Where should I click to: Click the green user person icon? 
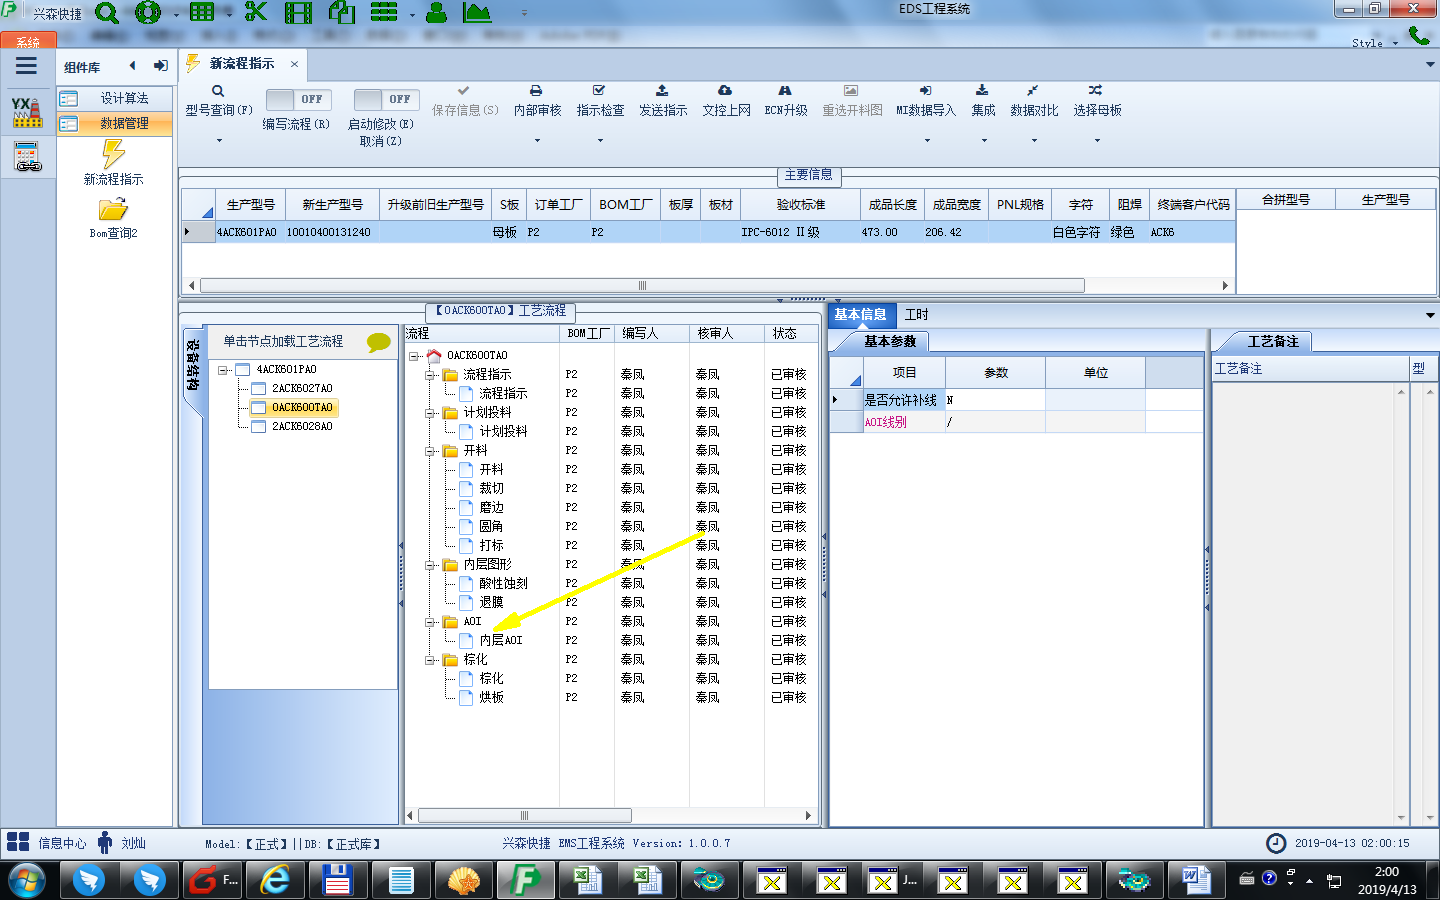click(437, 13)
